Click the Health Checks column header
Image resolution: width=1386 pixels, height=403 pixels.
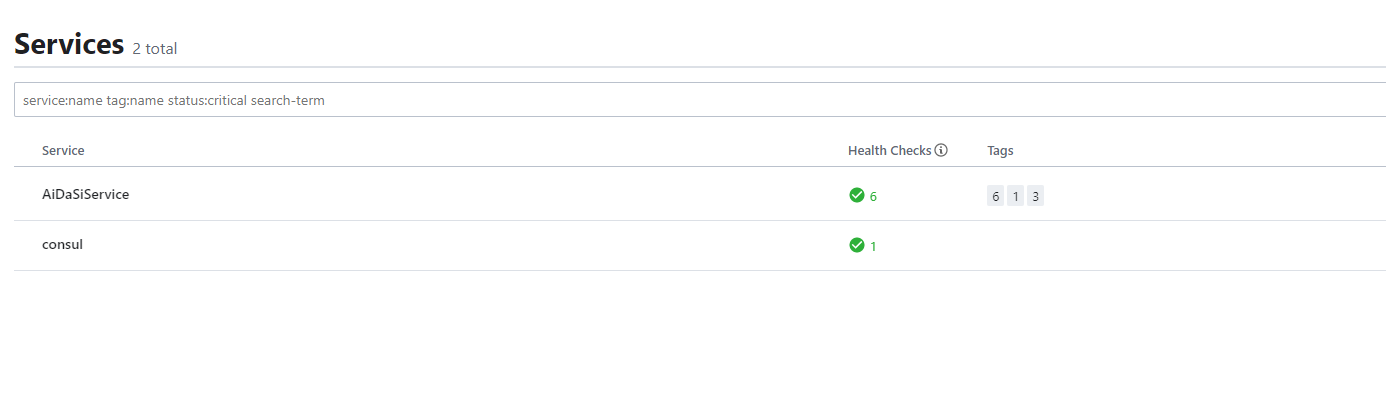tap(890, 151)
